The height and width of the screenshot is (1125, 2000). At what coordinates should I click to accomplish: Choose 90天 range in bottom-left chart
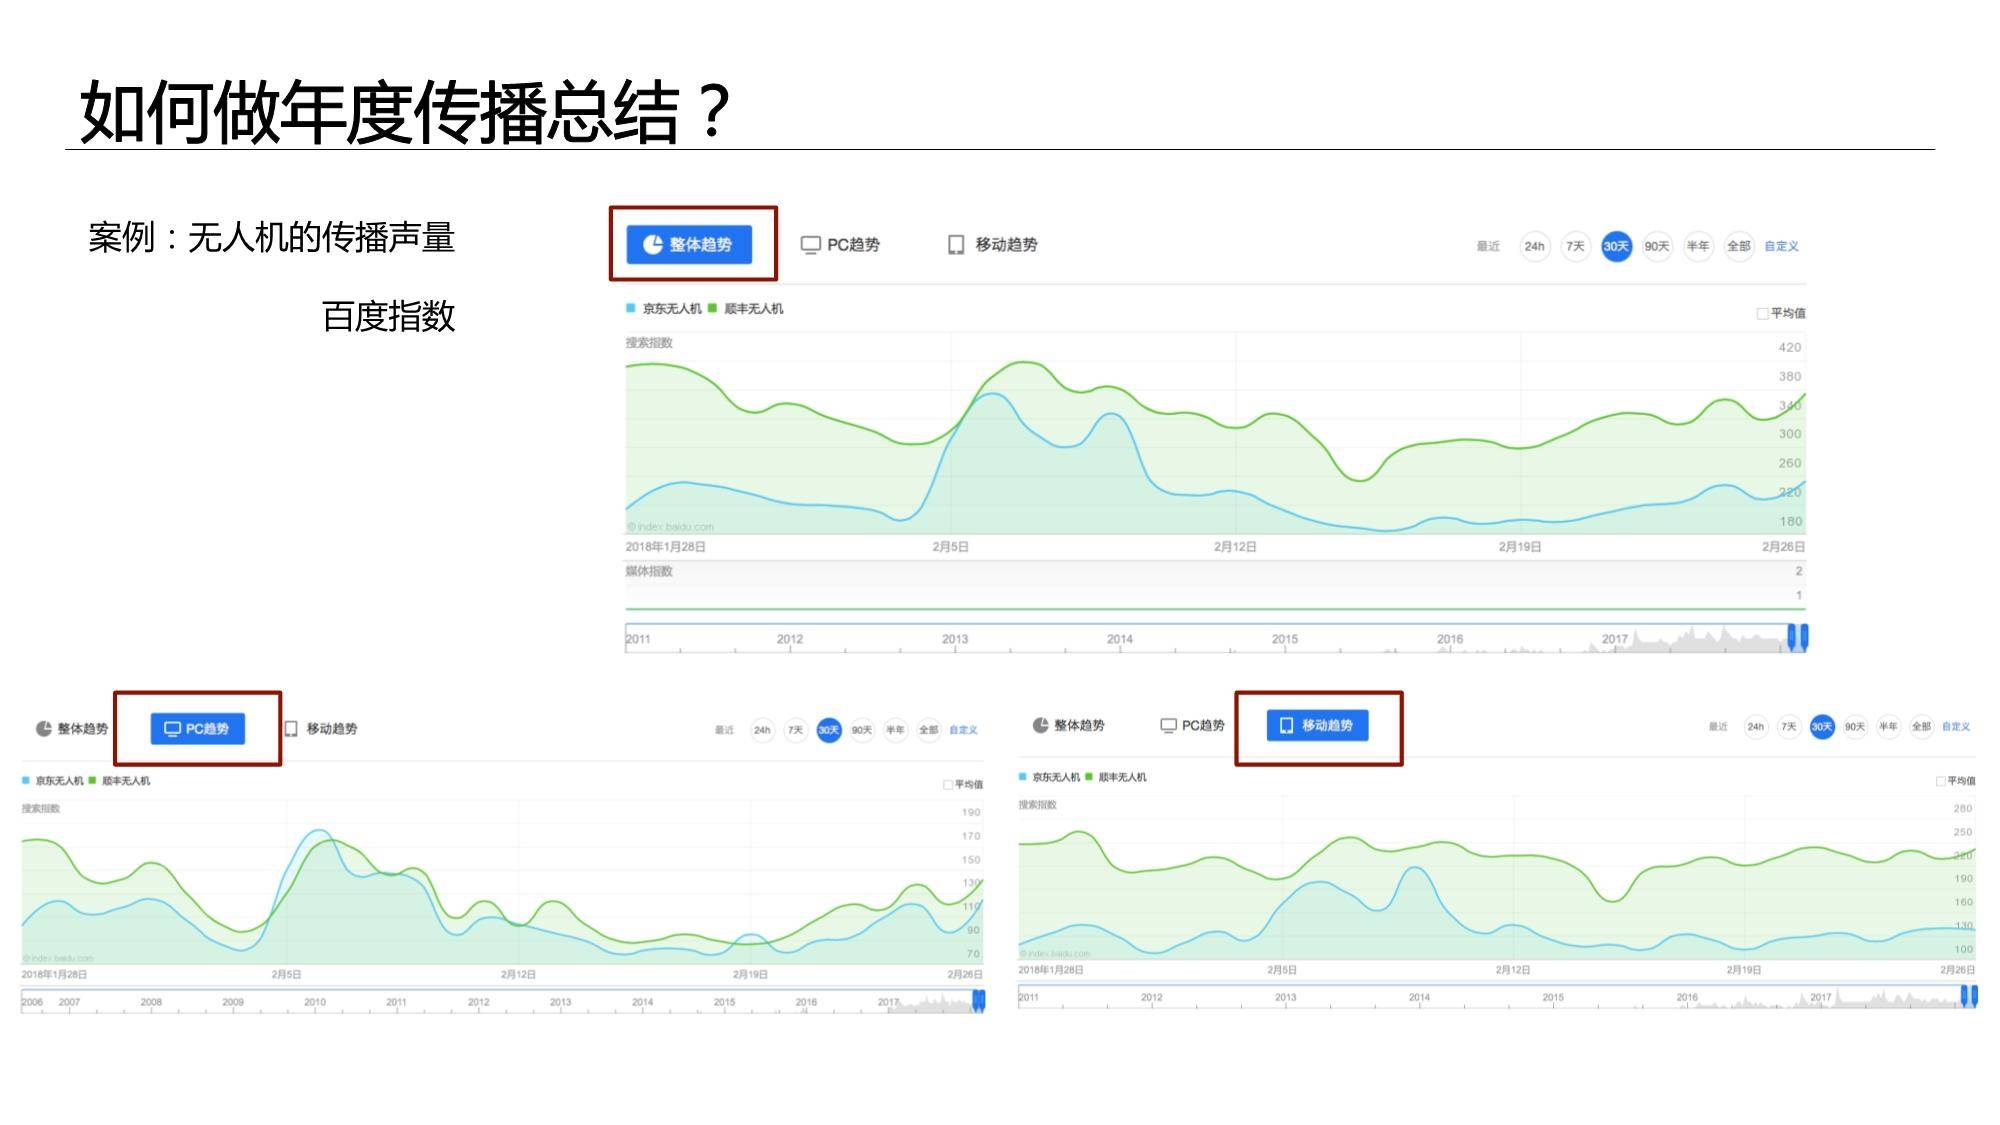pos(862,730)
